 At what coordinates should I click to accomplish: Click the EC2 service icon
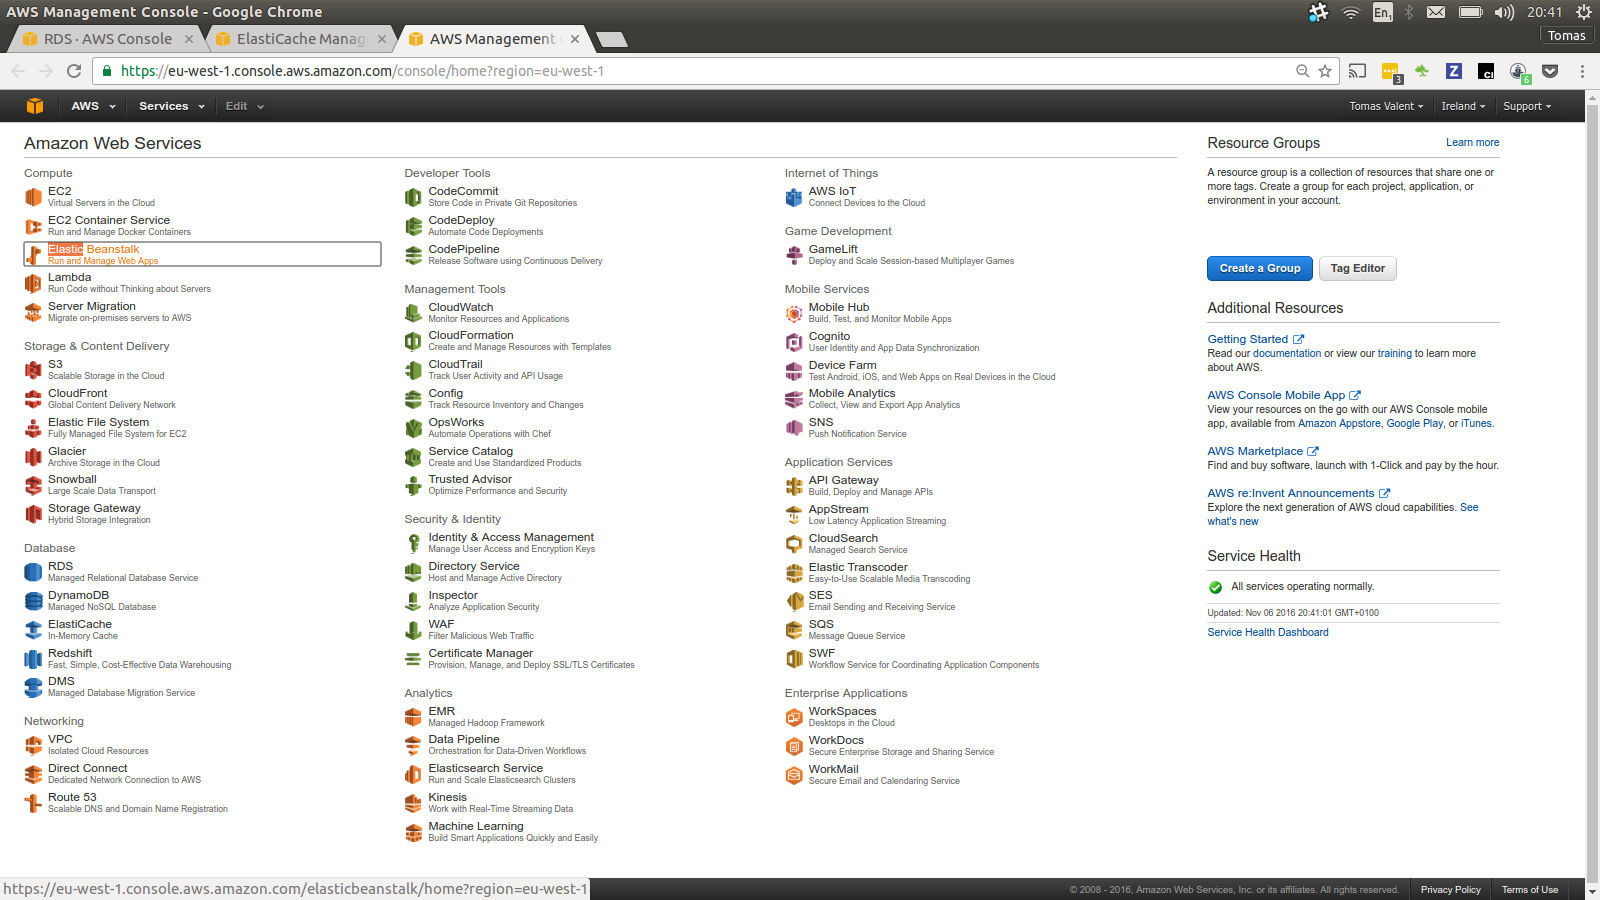(x=33, y=197)
